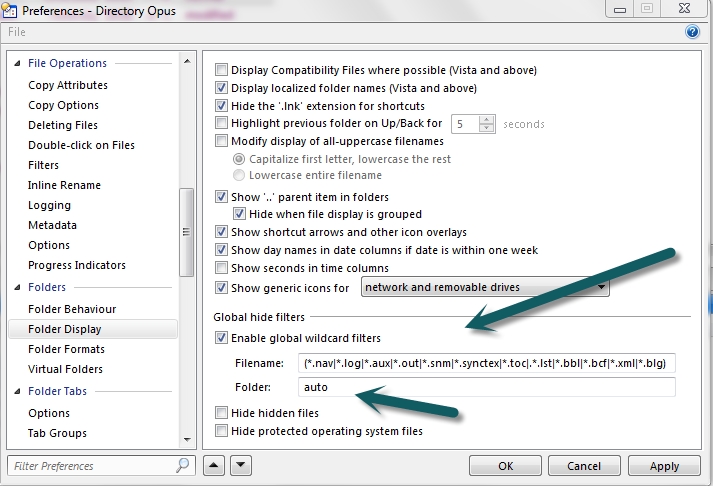Increase the highlight seconds spinner value
This screenshot has height=486, width=713.
pos(487,120)
